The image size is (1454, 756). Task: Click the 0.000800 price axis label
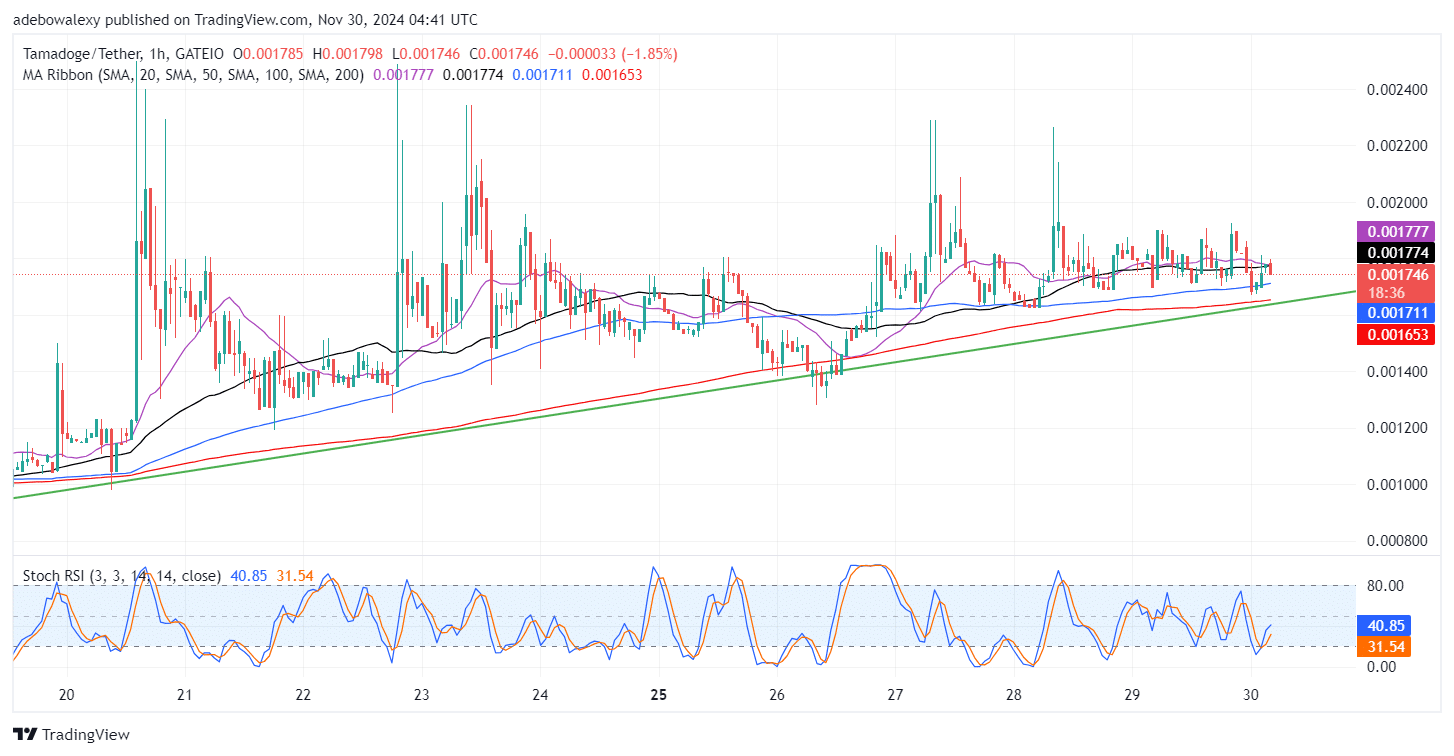[1397, 541]
